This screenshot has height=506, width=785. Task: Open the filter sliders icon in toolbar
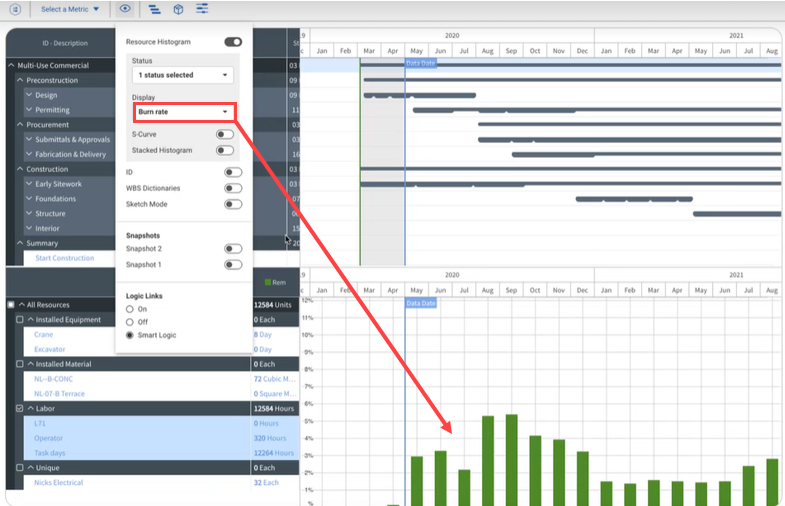coord(202,9)
